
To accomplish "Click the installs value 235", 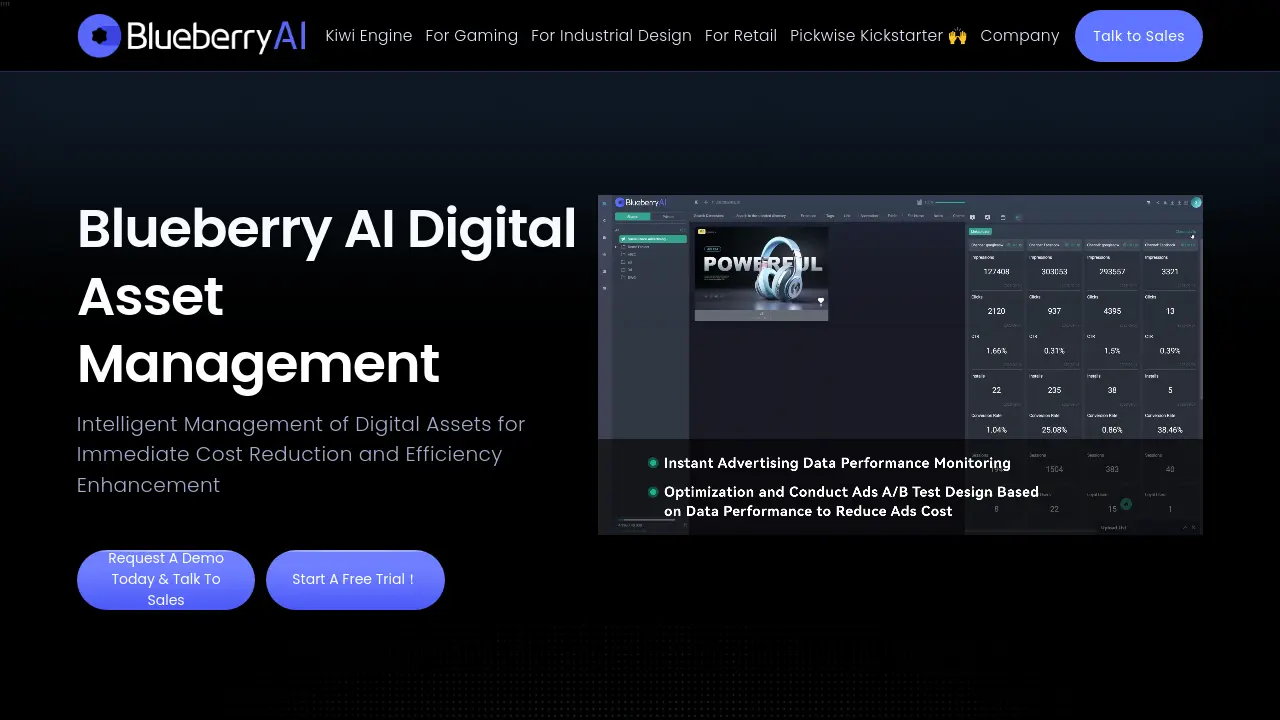I will coord(1054,390).
